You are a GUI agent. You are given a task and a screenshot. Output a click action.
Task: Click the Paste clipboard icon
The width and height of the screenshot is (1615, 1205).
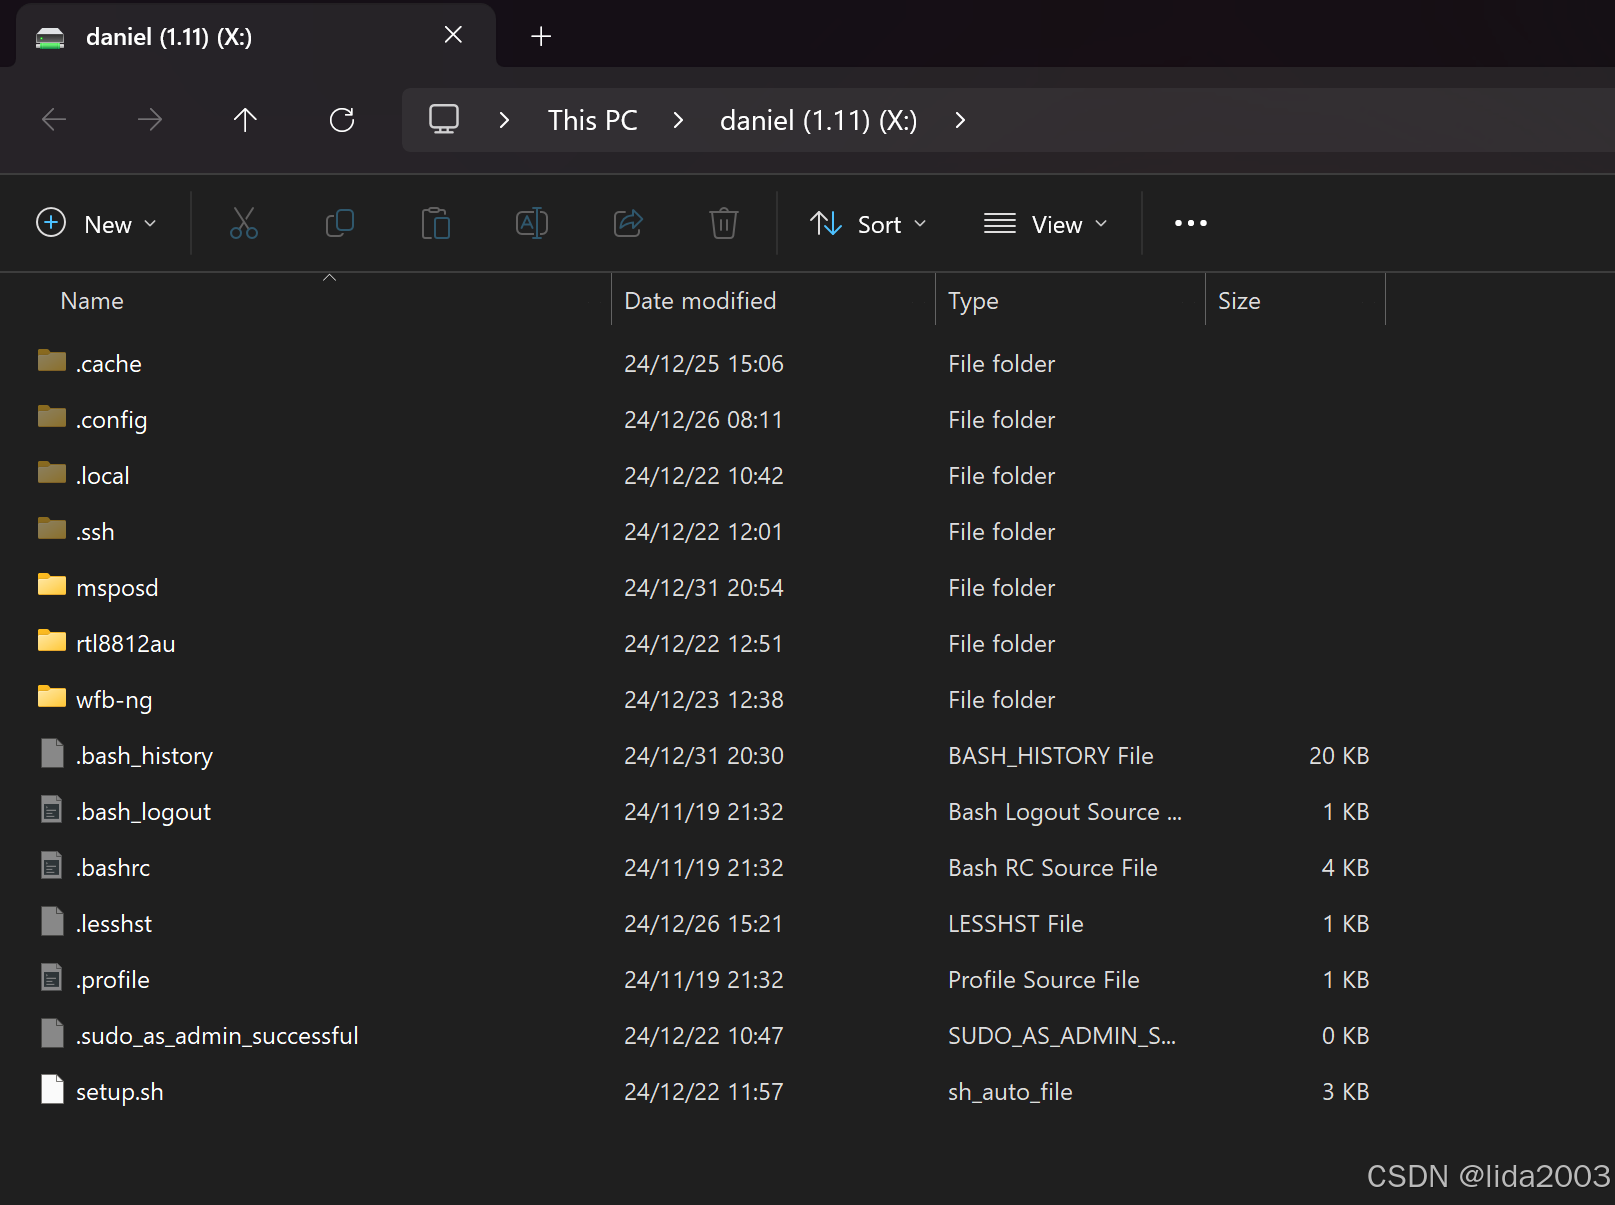coord(436,223)
